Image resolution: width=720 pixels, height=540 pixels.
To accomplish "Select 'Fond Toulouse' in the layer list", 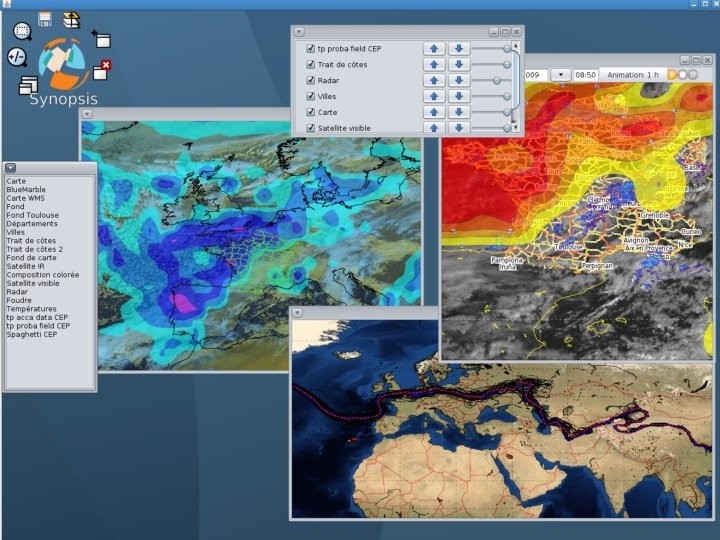I will 33,215.
